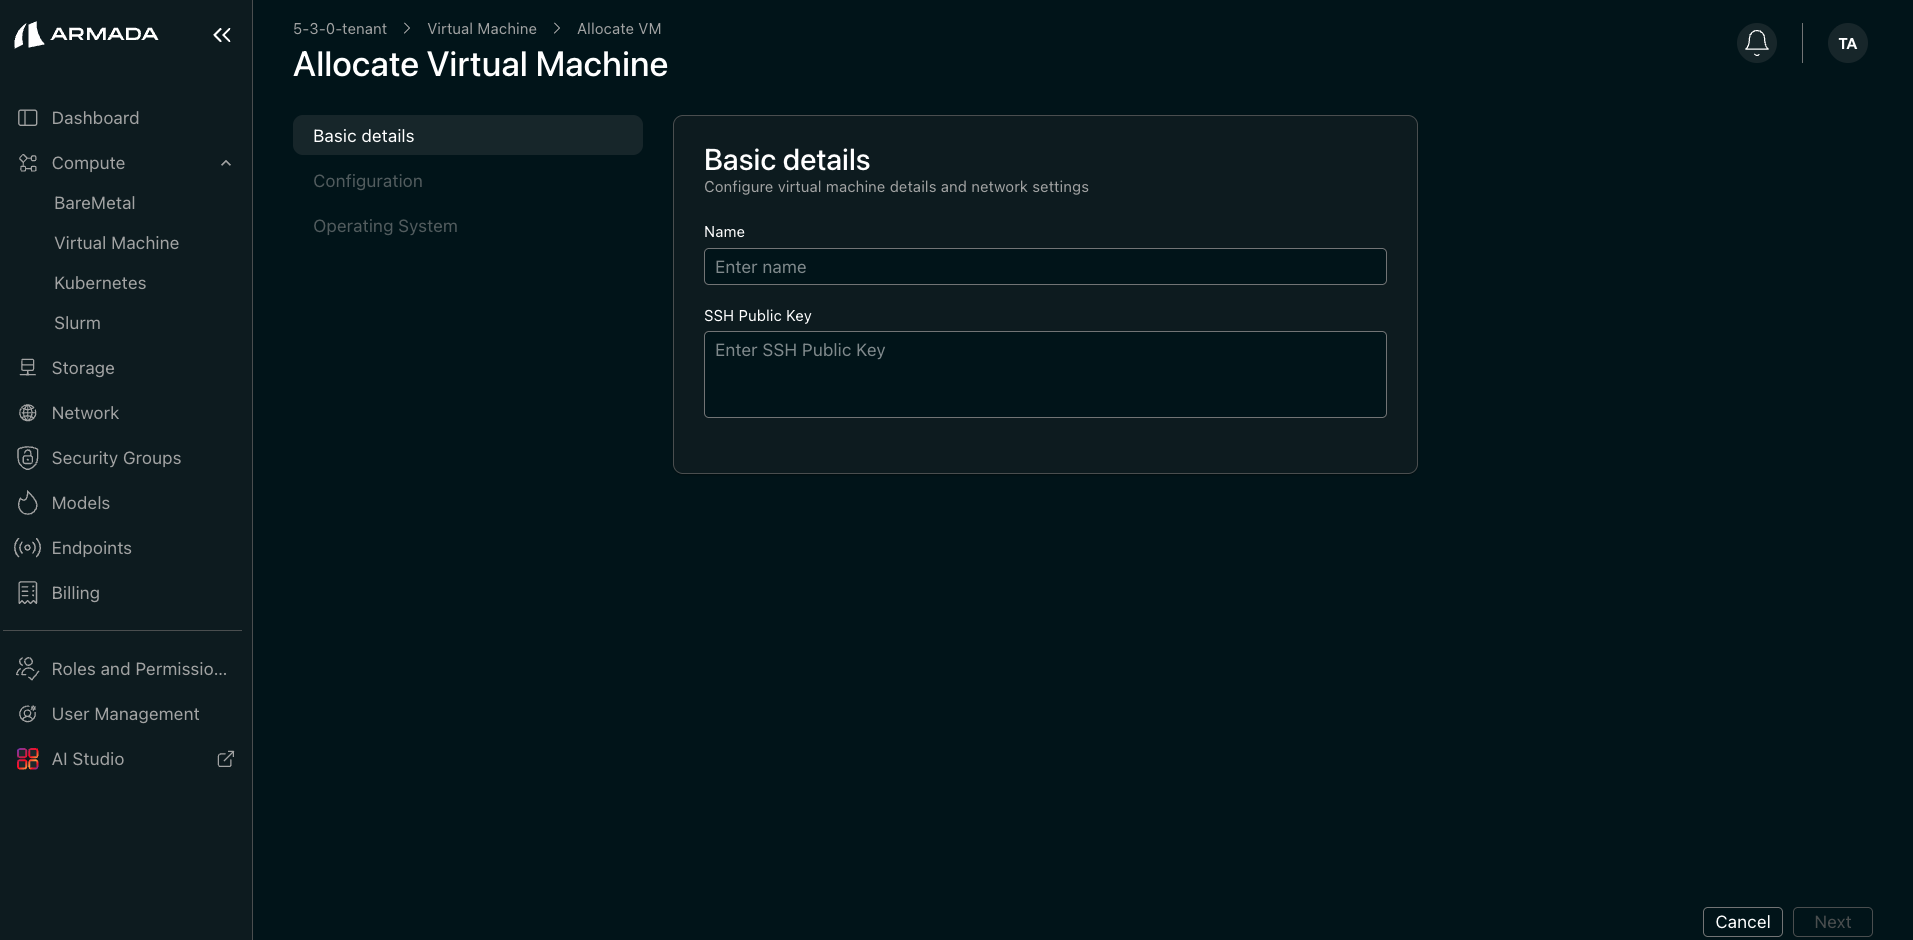
Task: Select the Compute section icon
Action: pyautogui.click(x=28, y=162)
